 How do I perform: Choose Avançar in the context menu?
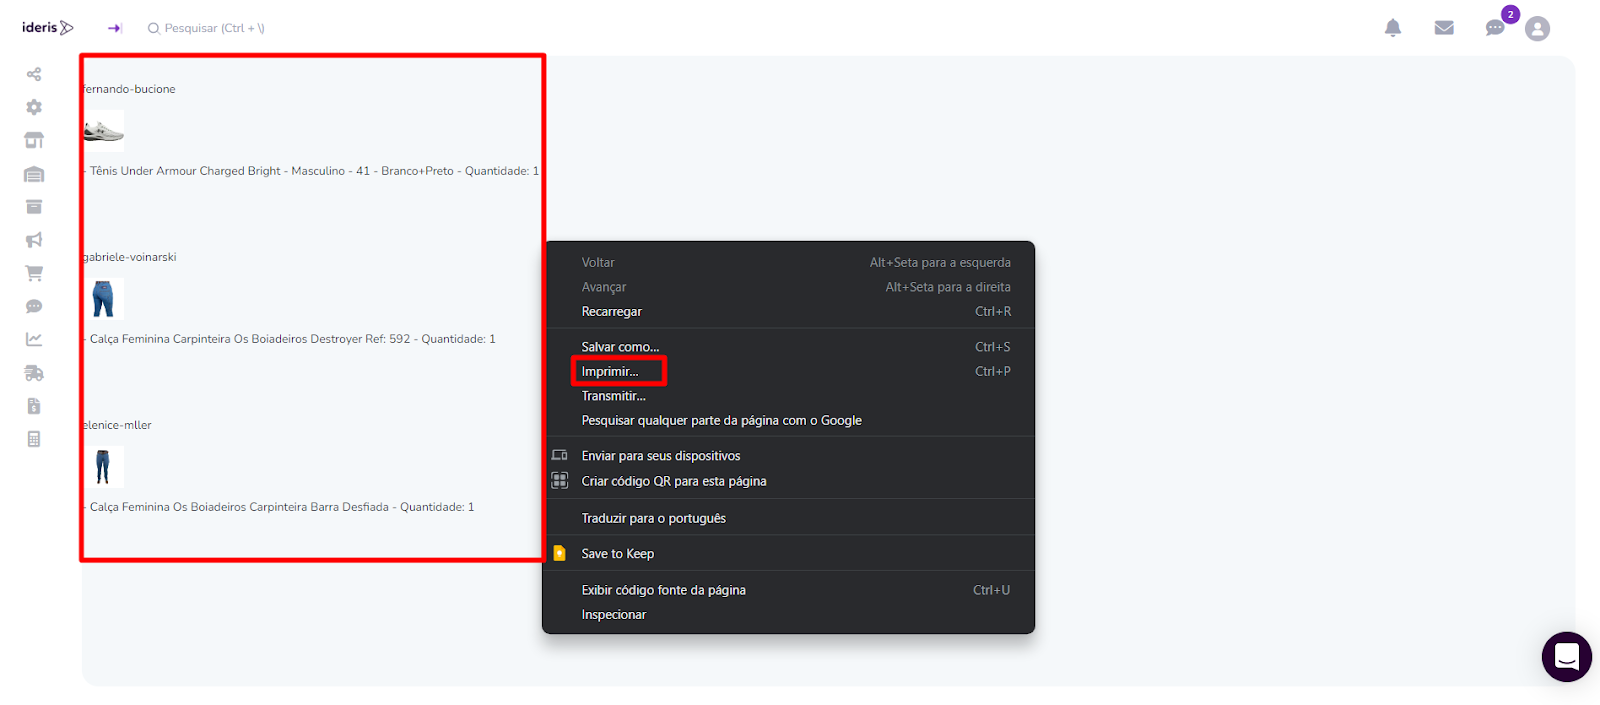coord(788,287)
